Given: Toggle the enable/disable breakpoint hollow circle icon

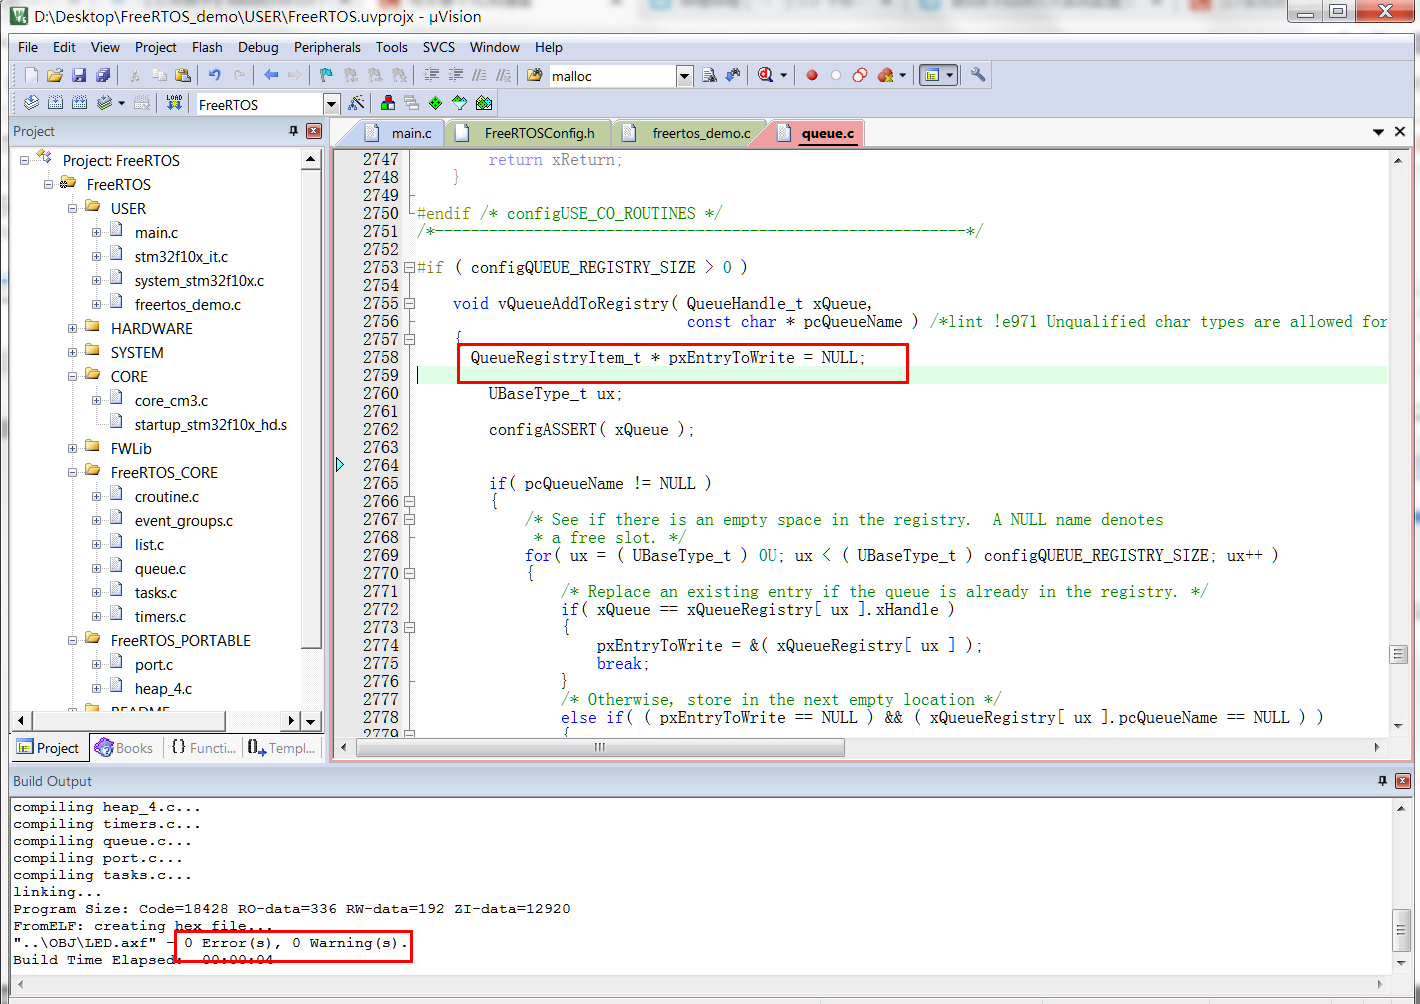Looking at the screenshot, I should coord(836,75).
